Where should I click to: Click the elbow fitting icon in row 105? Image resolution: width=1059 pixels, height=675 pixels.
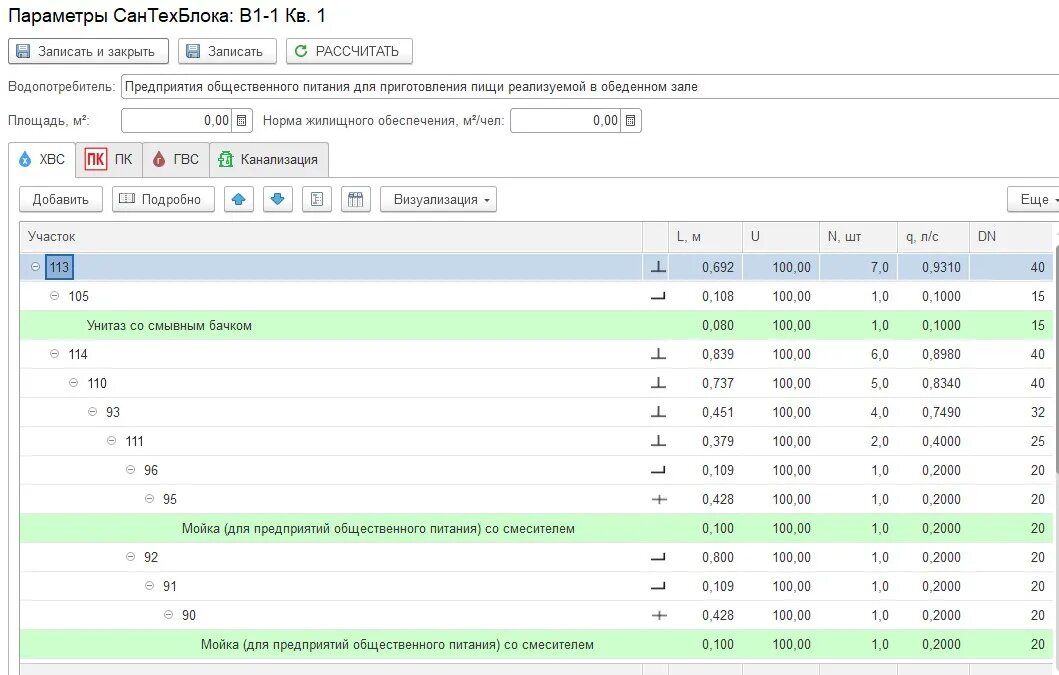point(658,297)
